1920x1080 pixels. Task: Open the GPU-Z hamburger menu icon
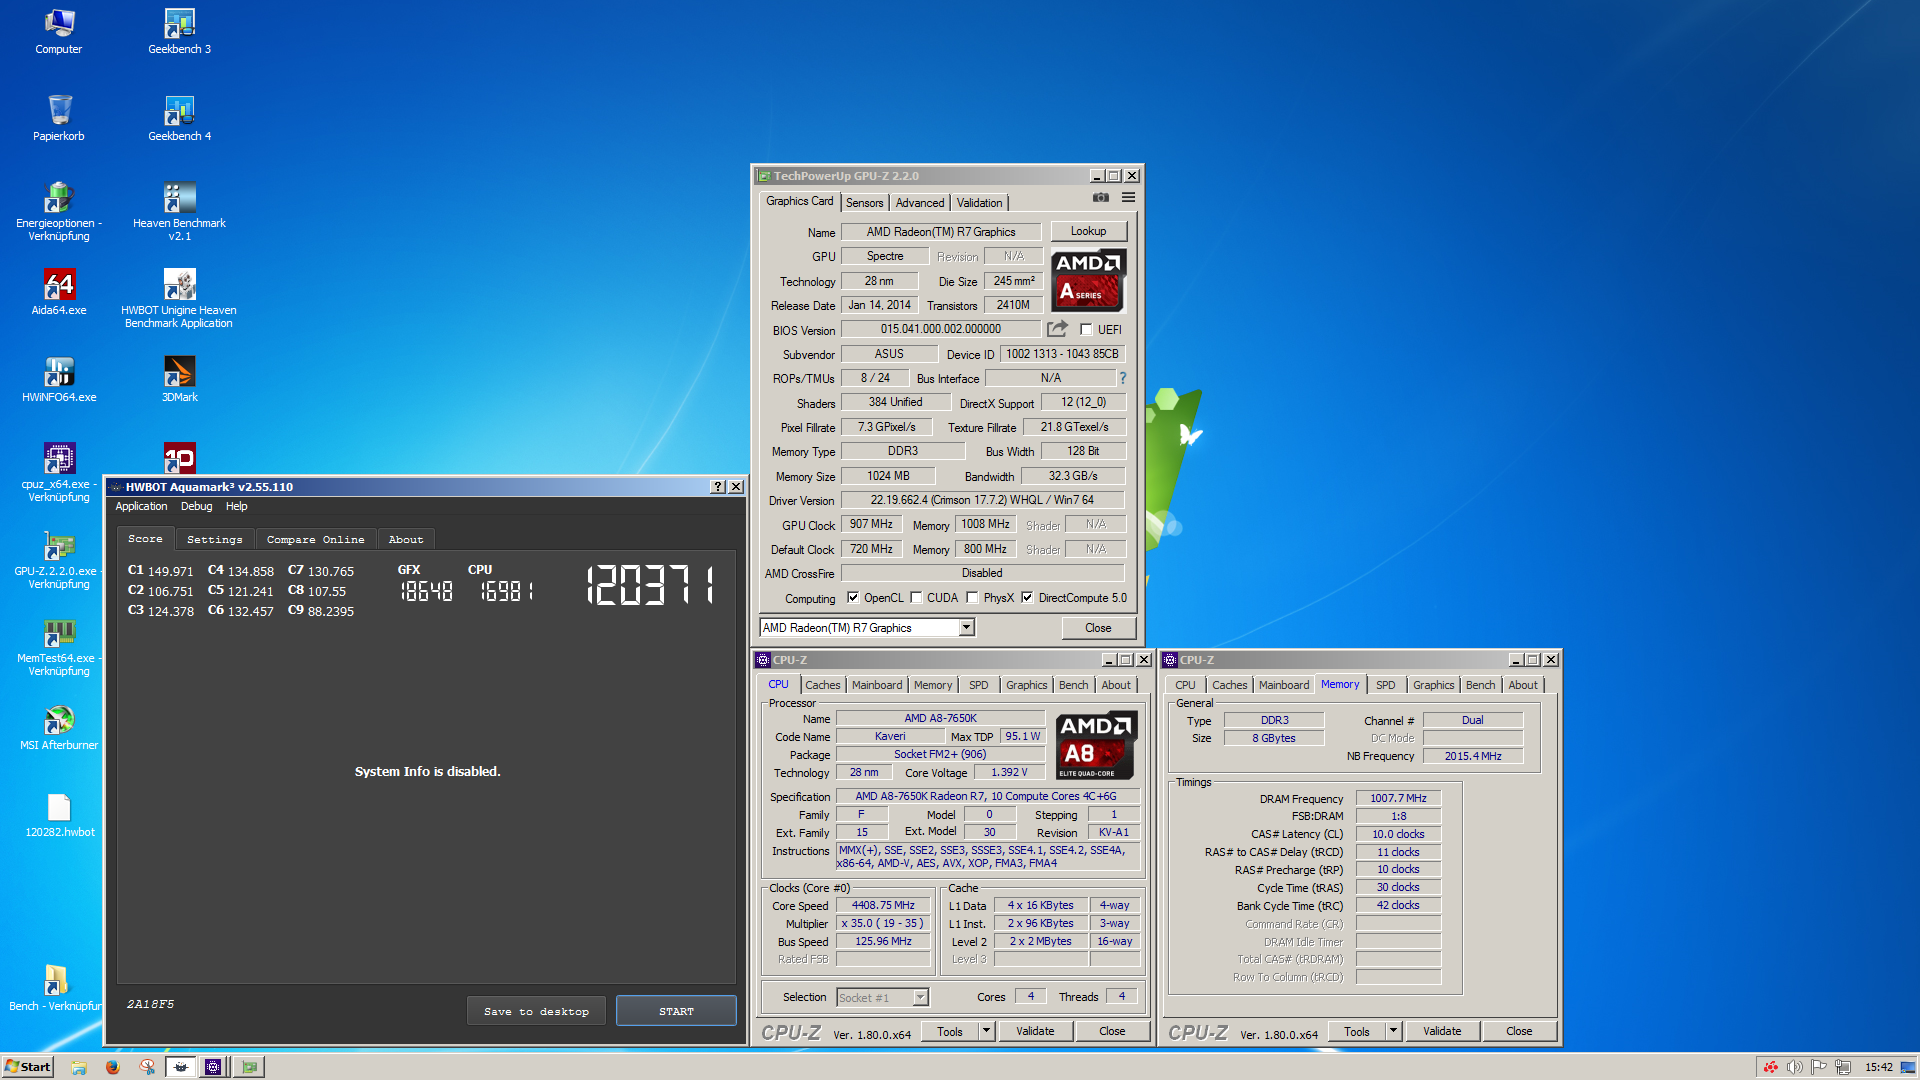[x=1128, y=198]
